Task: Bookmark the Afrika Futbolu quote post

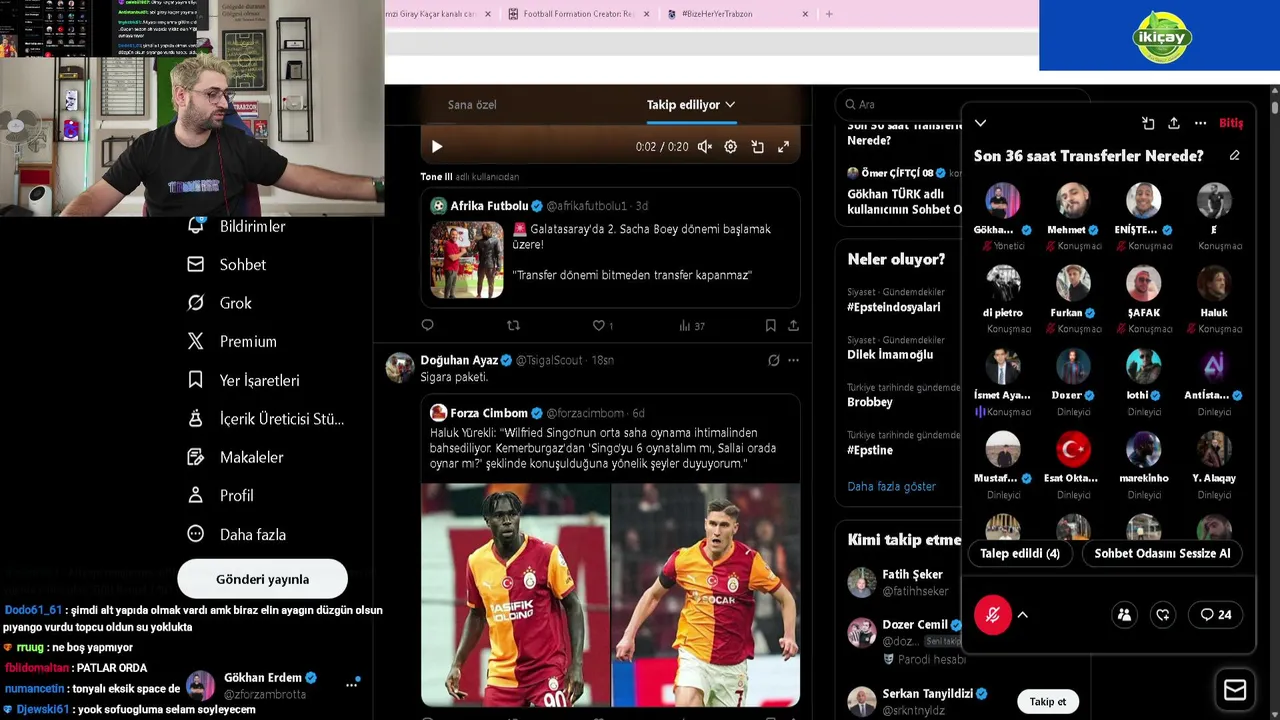Action: coord(770,325)
